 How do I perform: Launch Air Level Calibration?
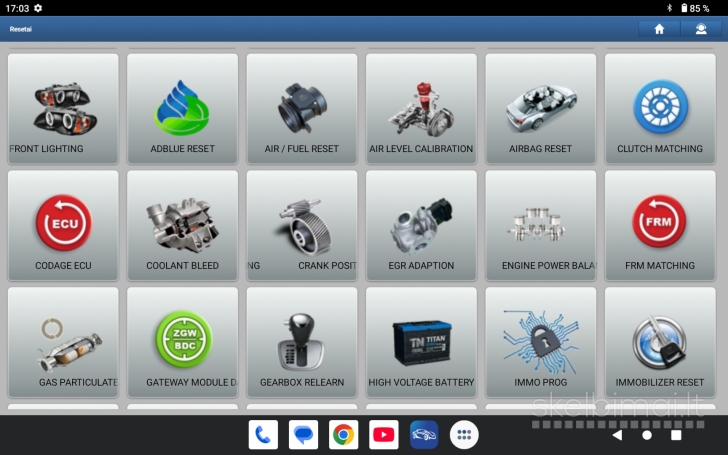pos(421,109)
